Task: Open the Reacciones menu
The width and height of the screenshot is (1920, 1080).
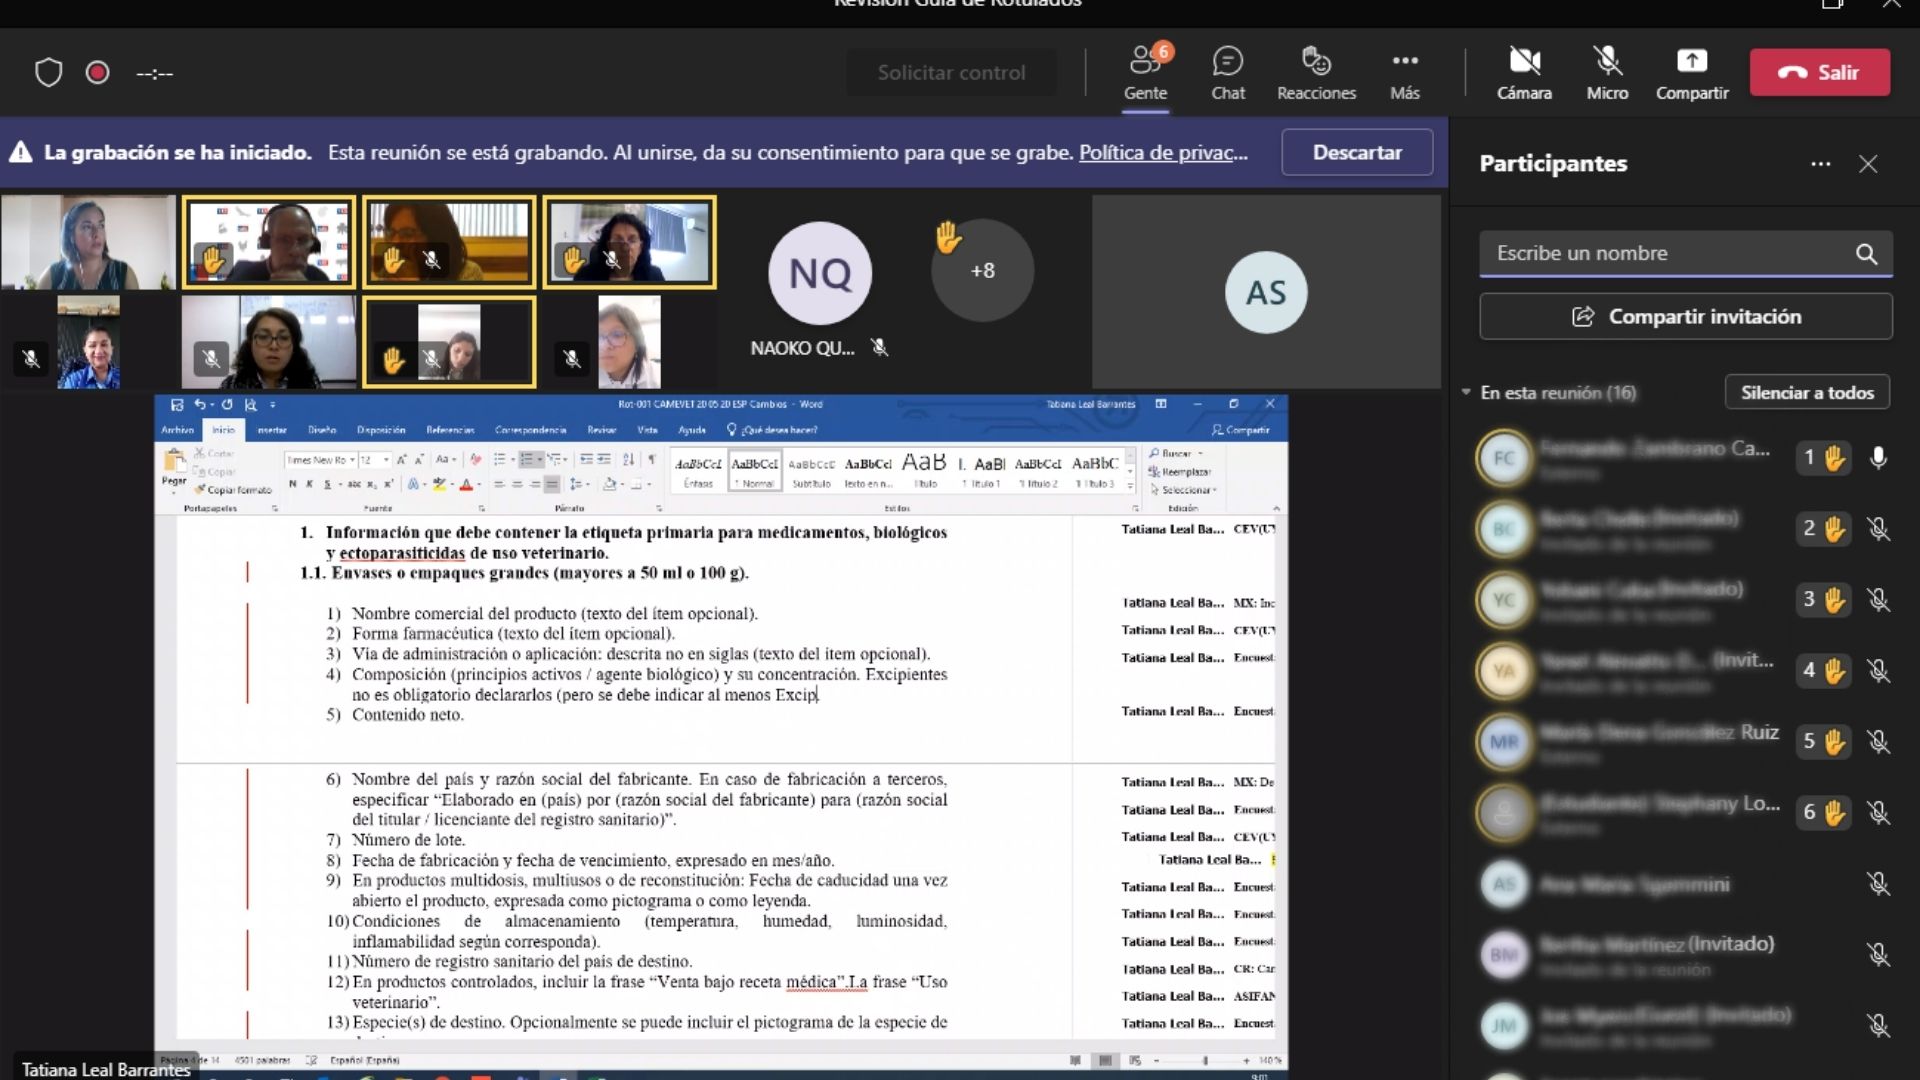Action: click(1316, 73)
